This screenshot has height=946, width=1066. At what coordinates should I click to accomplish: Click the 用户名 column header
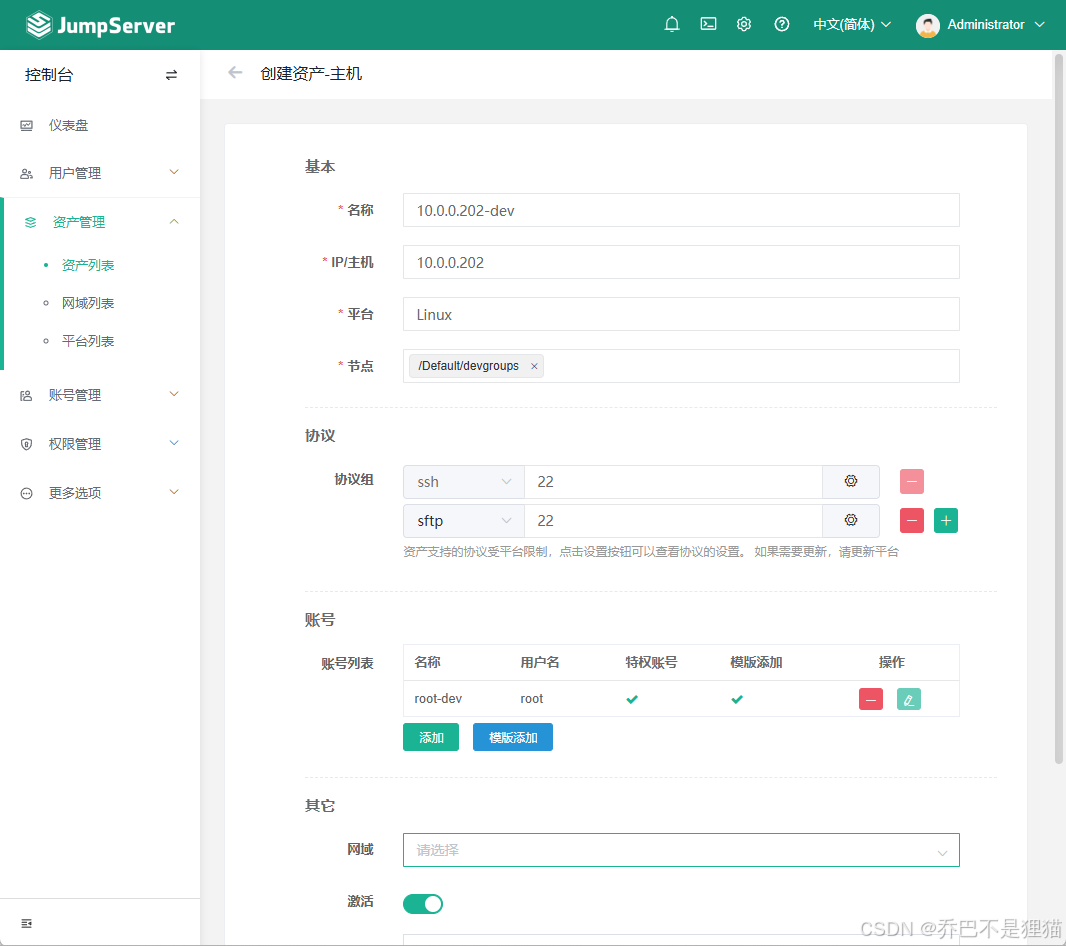point(540,662)
